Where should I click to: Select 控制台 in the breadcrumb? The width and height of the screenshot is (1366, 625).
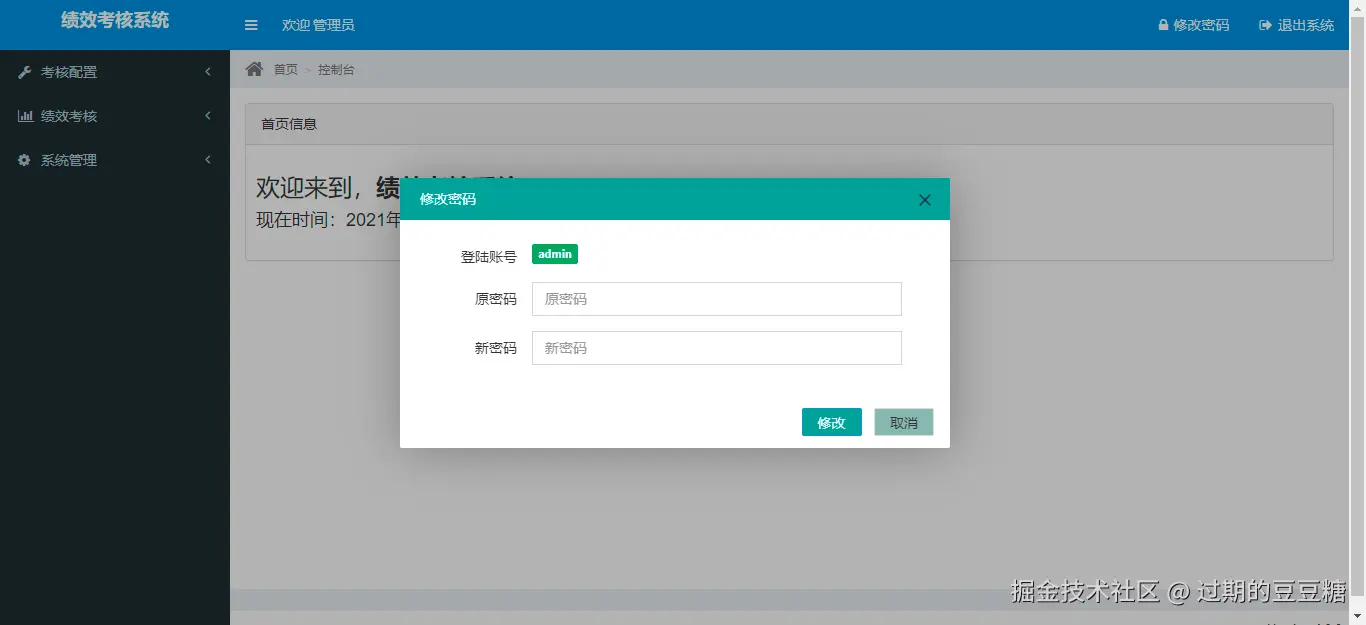click(x=335, y=70)
